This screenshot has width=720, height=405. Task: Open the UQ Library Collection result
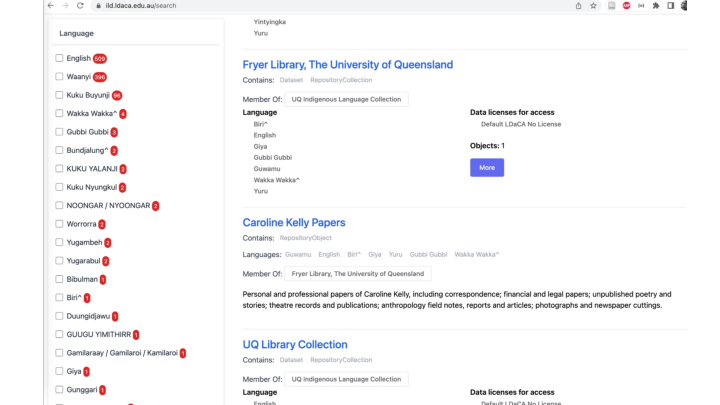coord(295,344)
